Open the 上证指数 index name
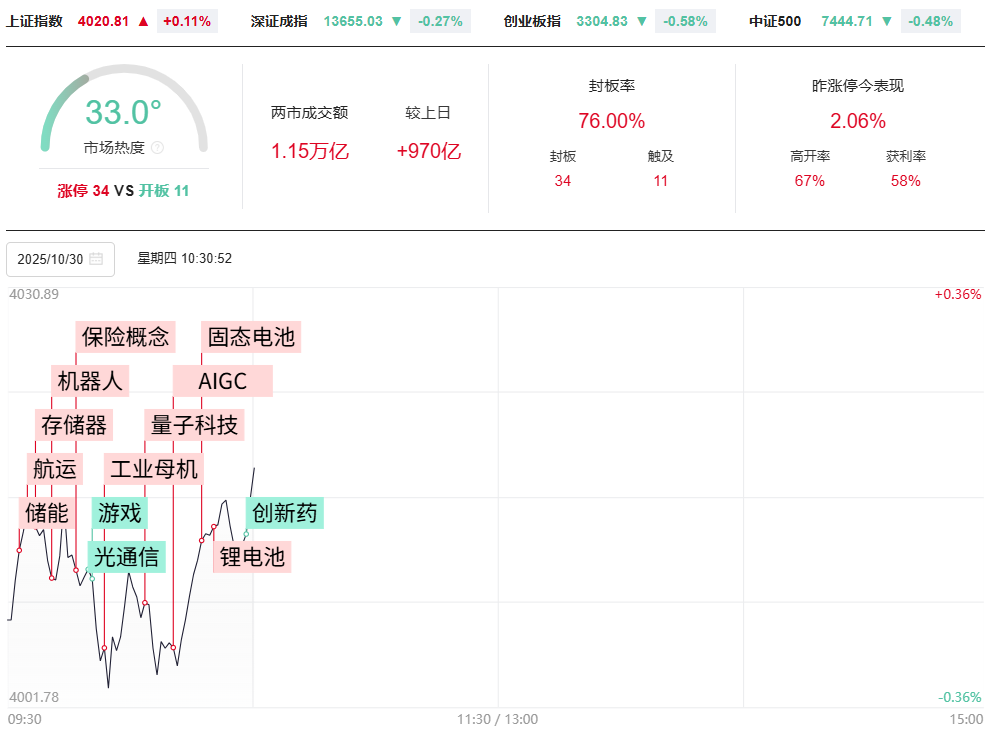 34,21
